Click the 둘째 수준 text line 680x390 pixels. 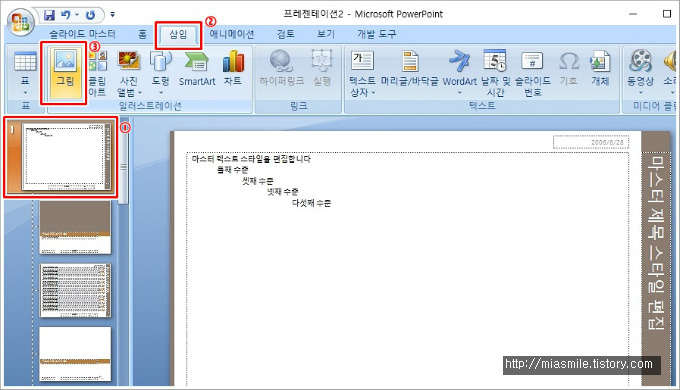(233, 170)
